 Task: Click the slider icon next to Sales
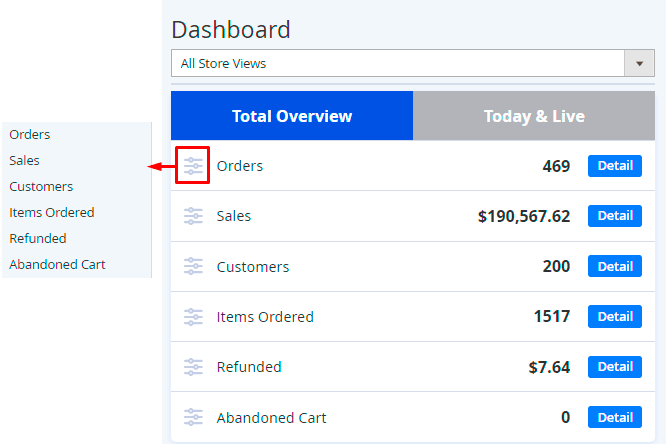193,216
